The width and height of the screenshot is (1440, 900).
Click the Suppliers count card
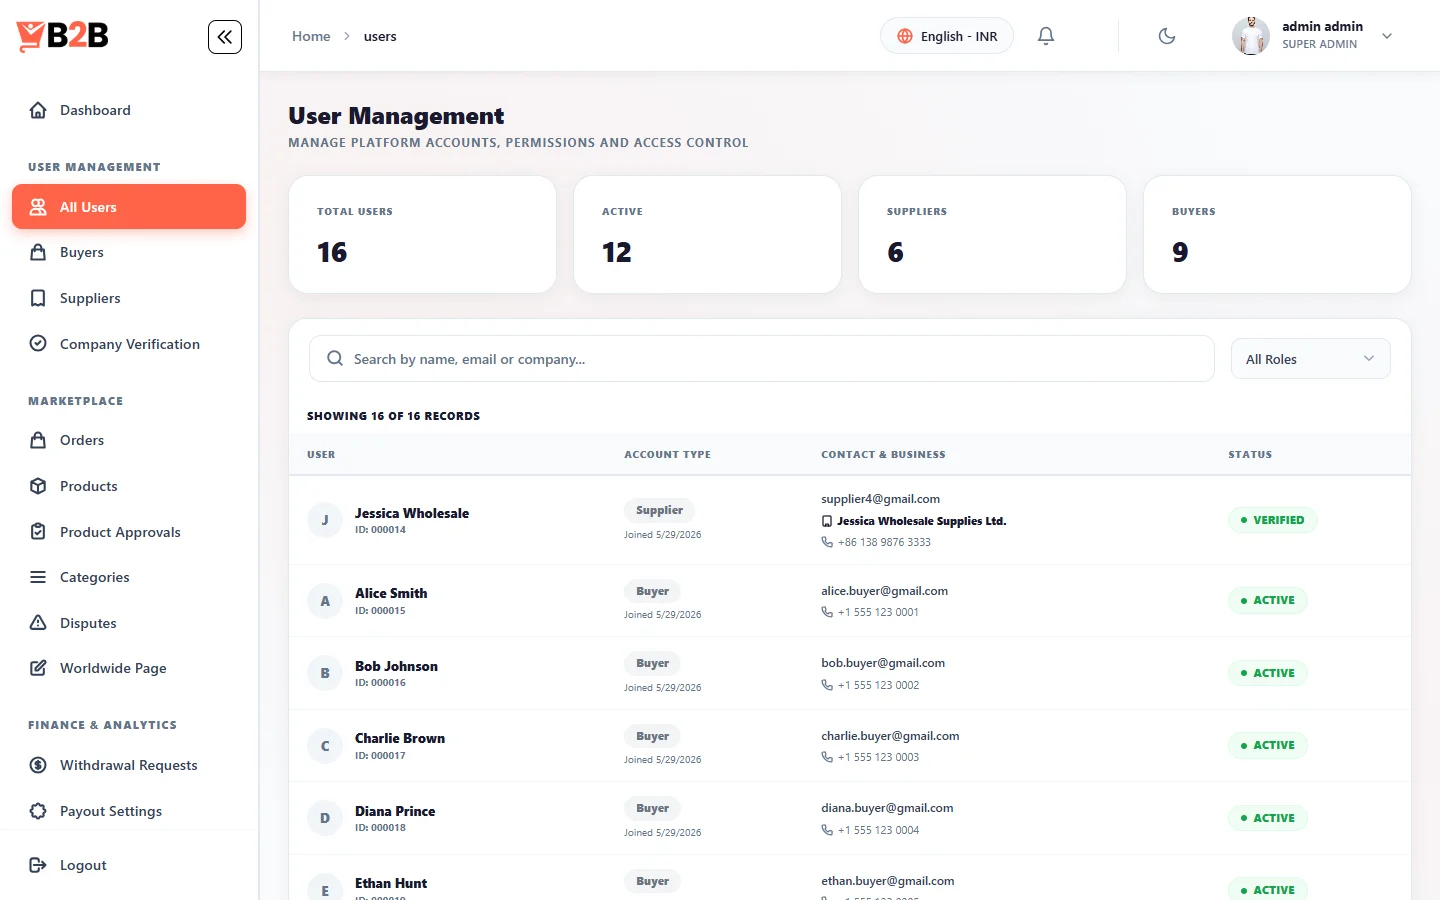click(992, 234)
